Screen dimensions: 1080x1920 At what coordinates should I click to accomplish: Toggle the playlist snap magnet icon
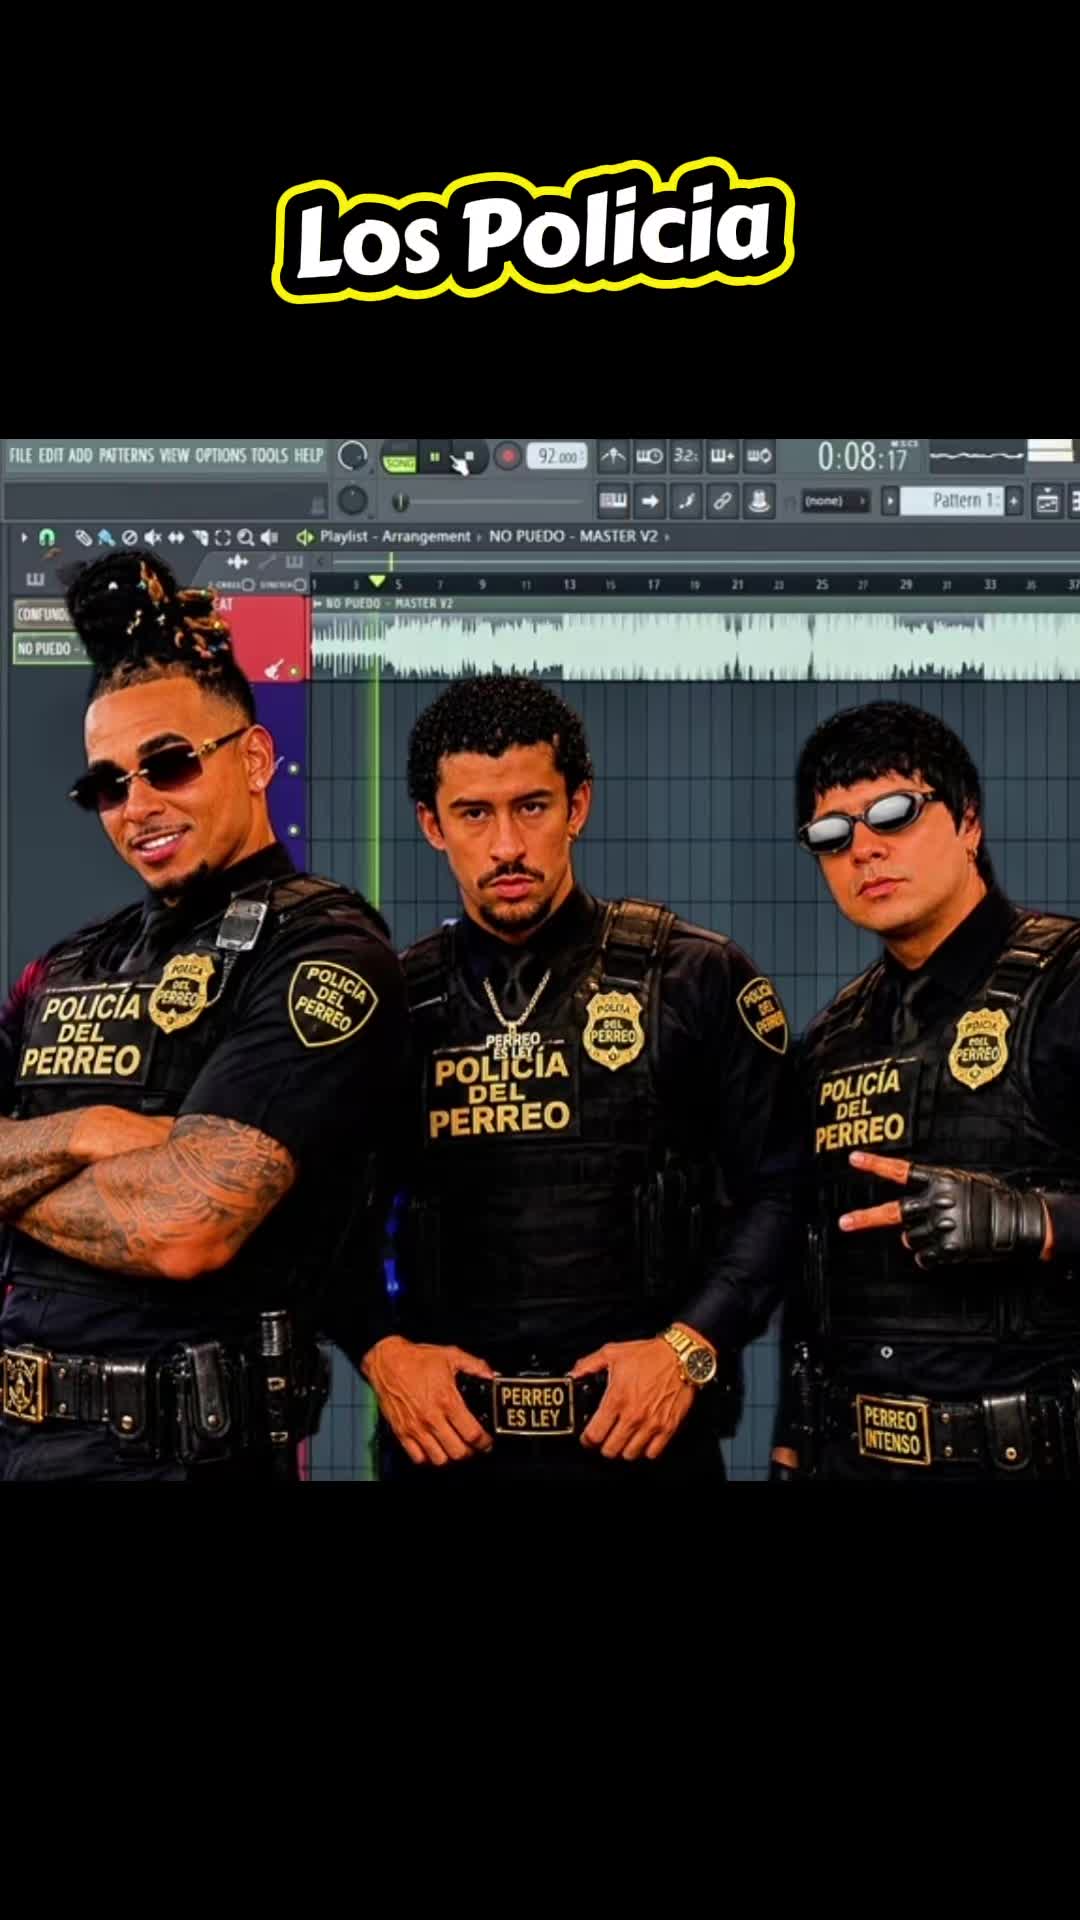pos(47,537)
